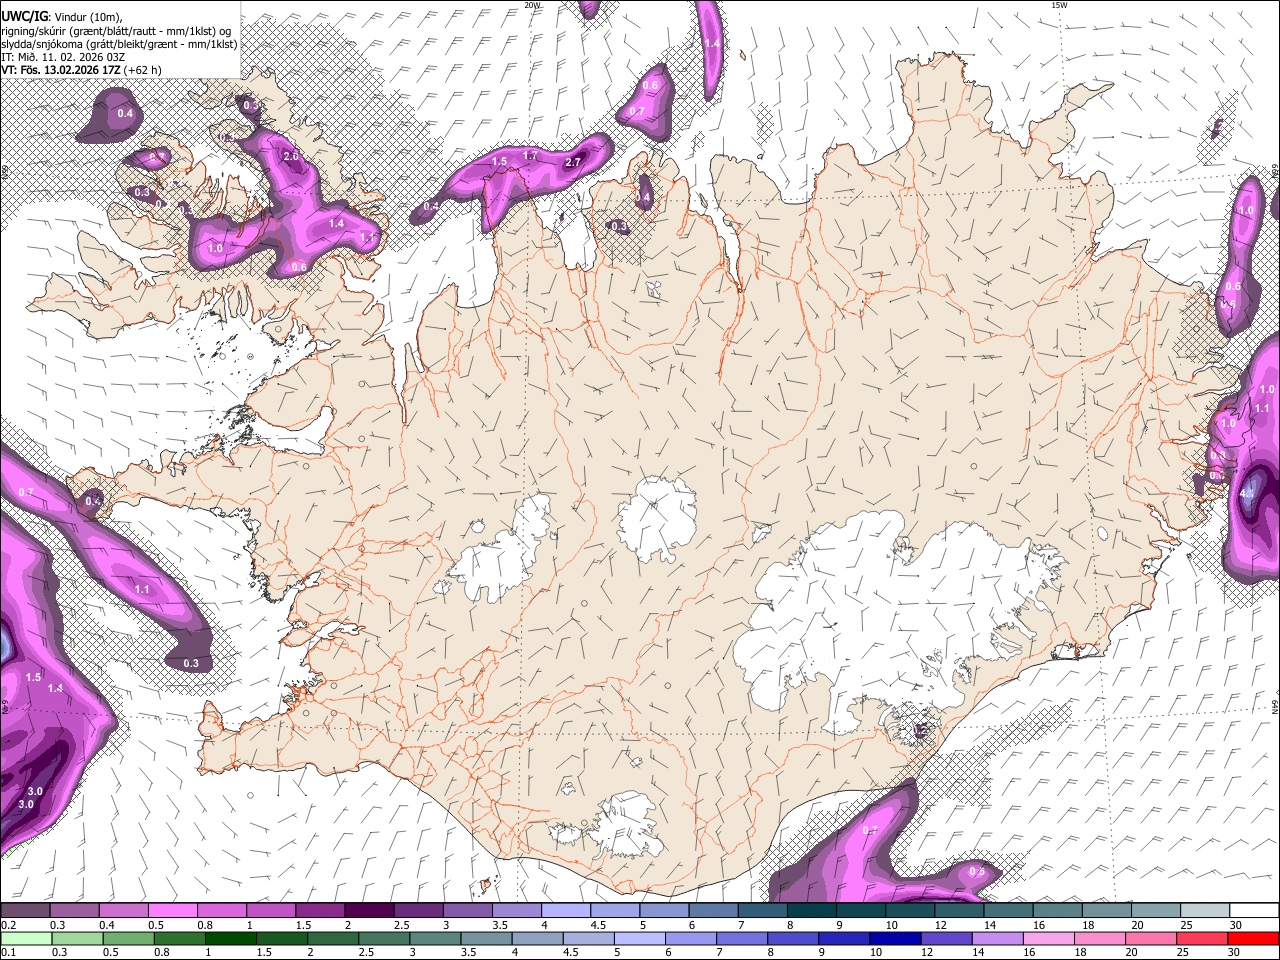
Task: Click the light gray snow swatch at 25
Action: [x=1204, y=910]
